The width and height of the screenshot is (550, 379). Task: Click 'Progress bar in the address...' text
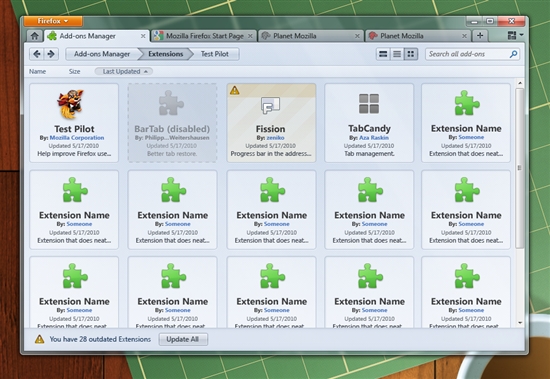point(270,154)
